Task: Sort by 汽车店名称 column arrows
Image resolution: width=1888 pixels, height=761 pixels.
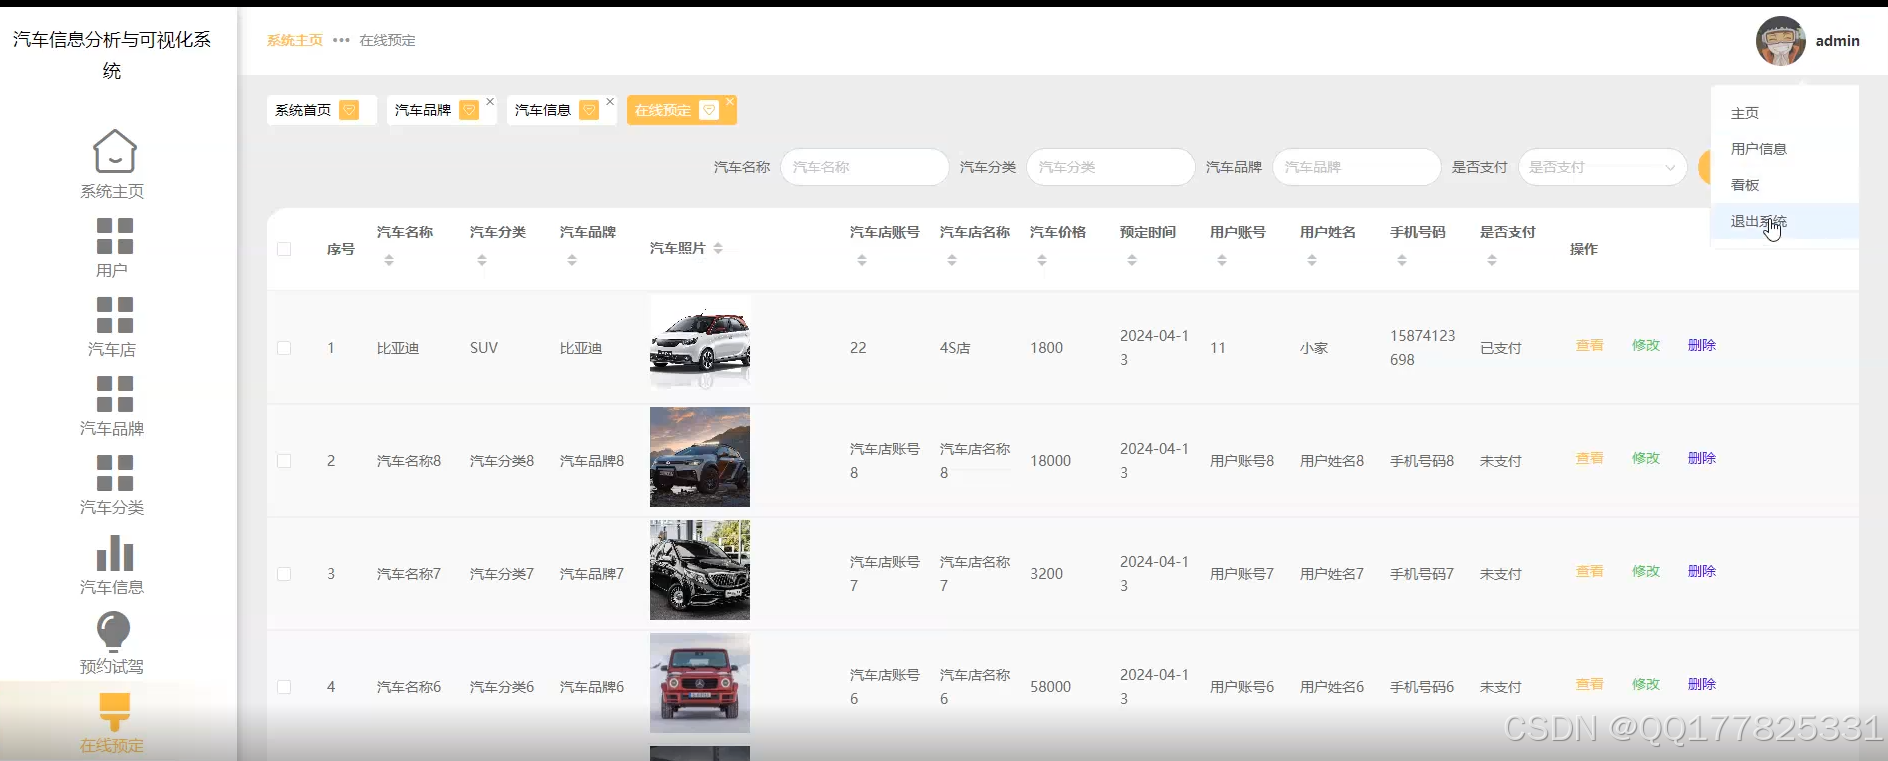Action: [x=952, y=260]
